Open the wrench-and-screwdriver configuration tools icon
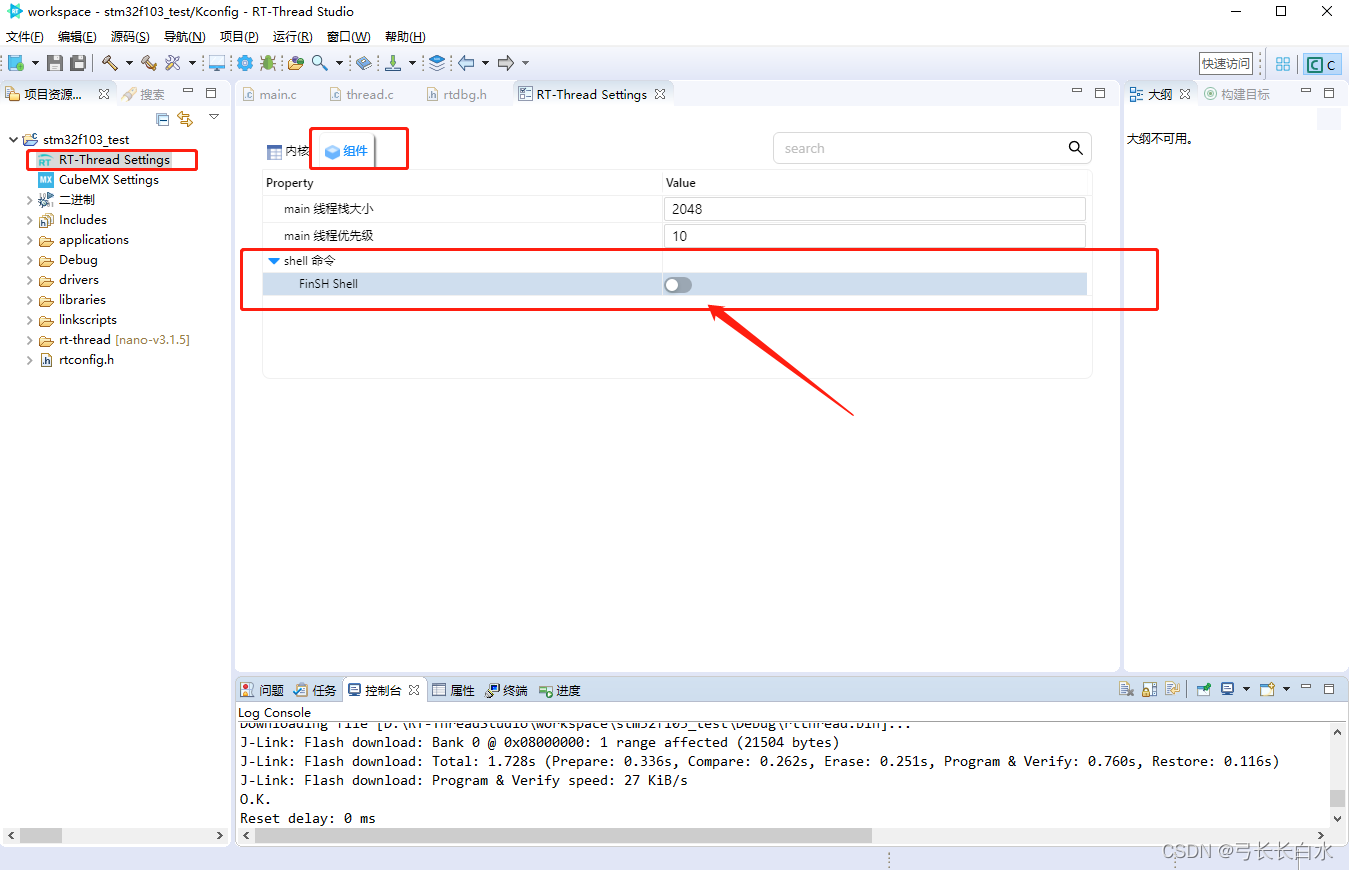Image resolution: width=1349 pixels, height=870 pixels. 173,63
